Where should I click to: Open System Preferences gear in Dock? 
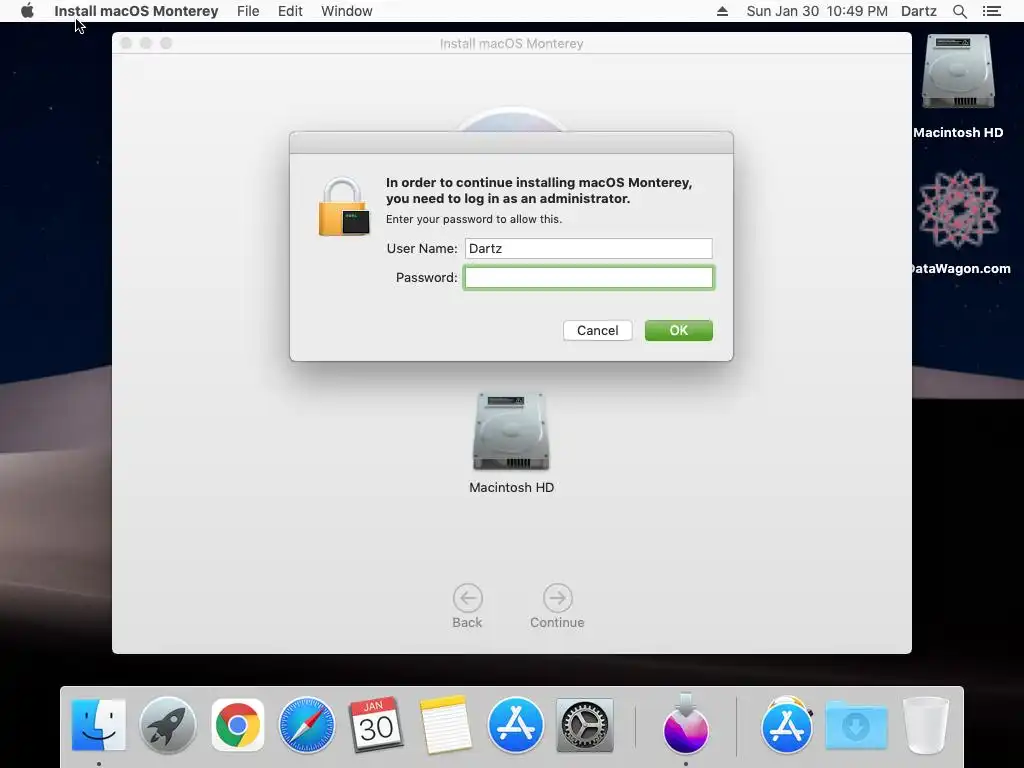click(x=584, y=725)
